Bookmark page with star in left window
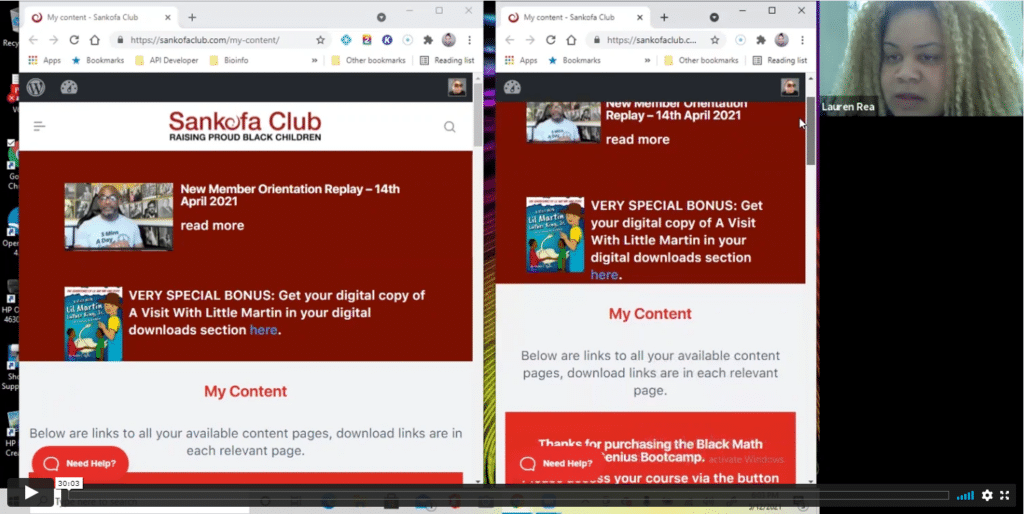This screenshot has height=514, width=1024. (x=320, y=40)
